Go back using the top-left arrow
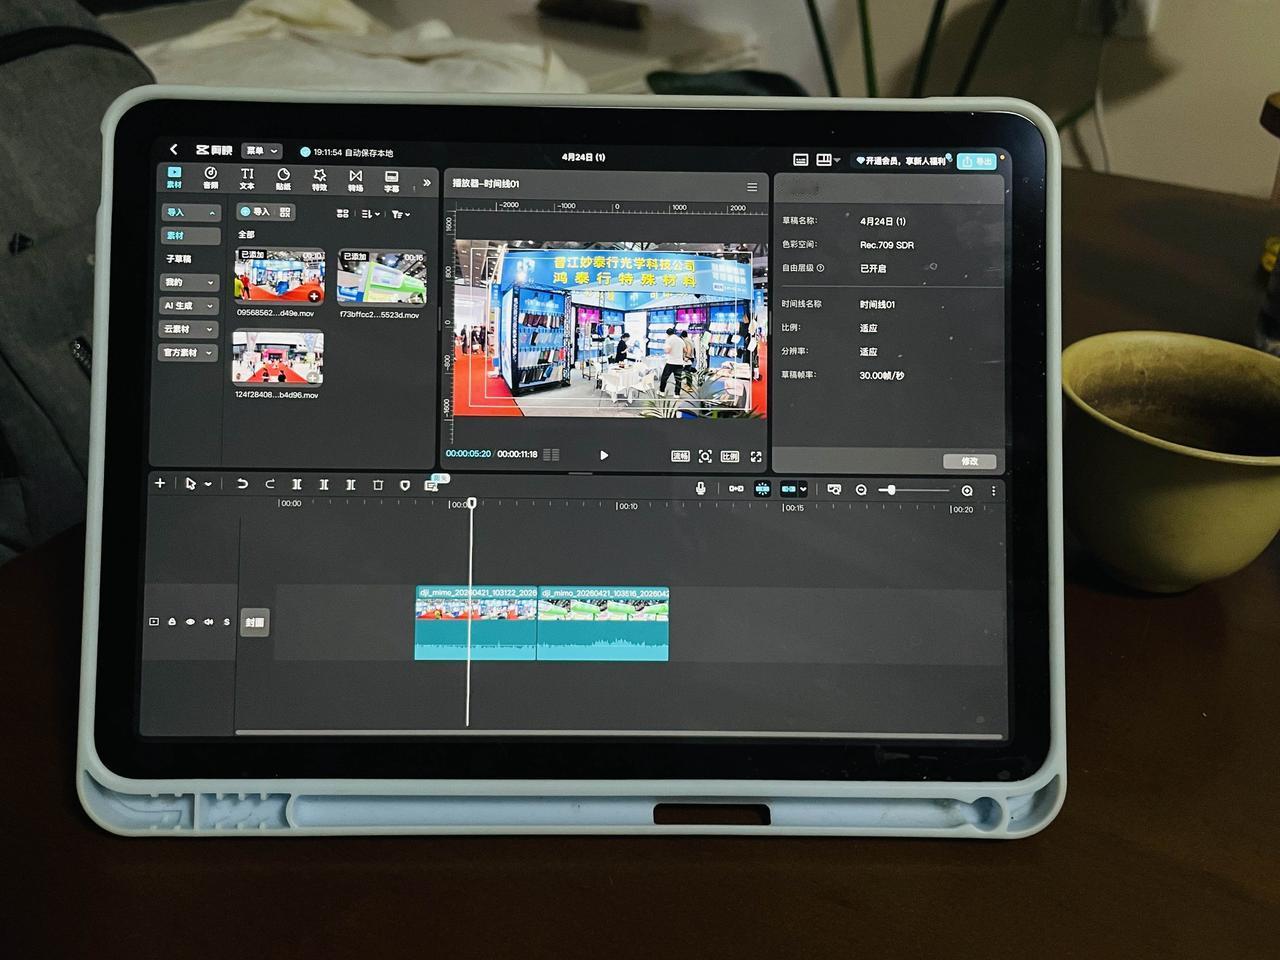The image size is (1280, 960). click(x=173, y=150)
